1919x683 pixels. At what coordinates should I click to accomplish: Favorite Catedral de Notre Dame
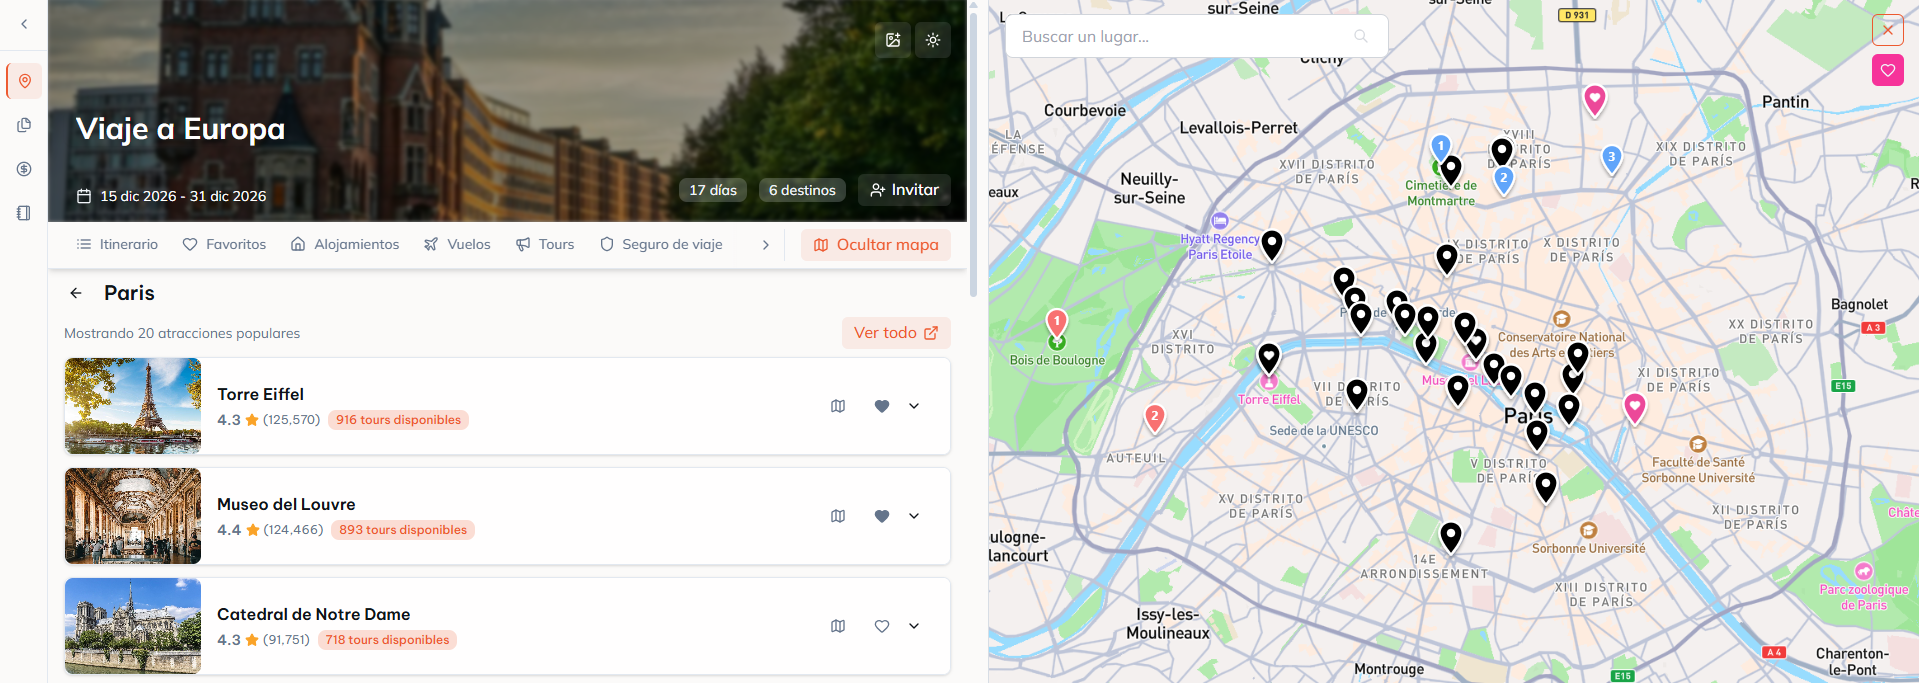[882, 626]
